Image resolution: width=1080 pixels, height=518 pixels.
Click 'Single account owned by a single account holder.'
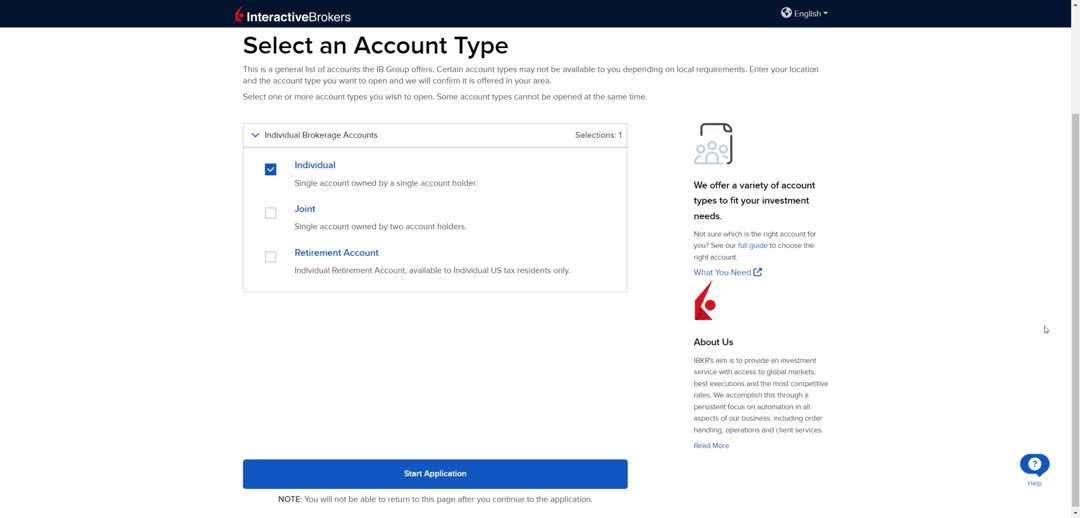click(x=386, y=183)
